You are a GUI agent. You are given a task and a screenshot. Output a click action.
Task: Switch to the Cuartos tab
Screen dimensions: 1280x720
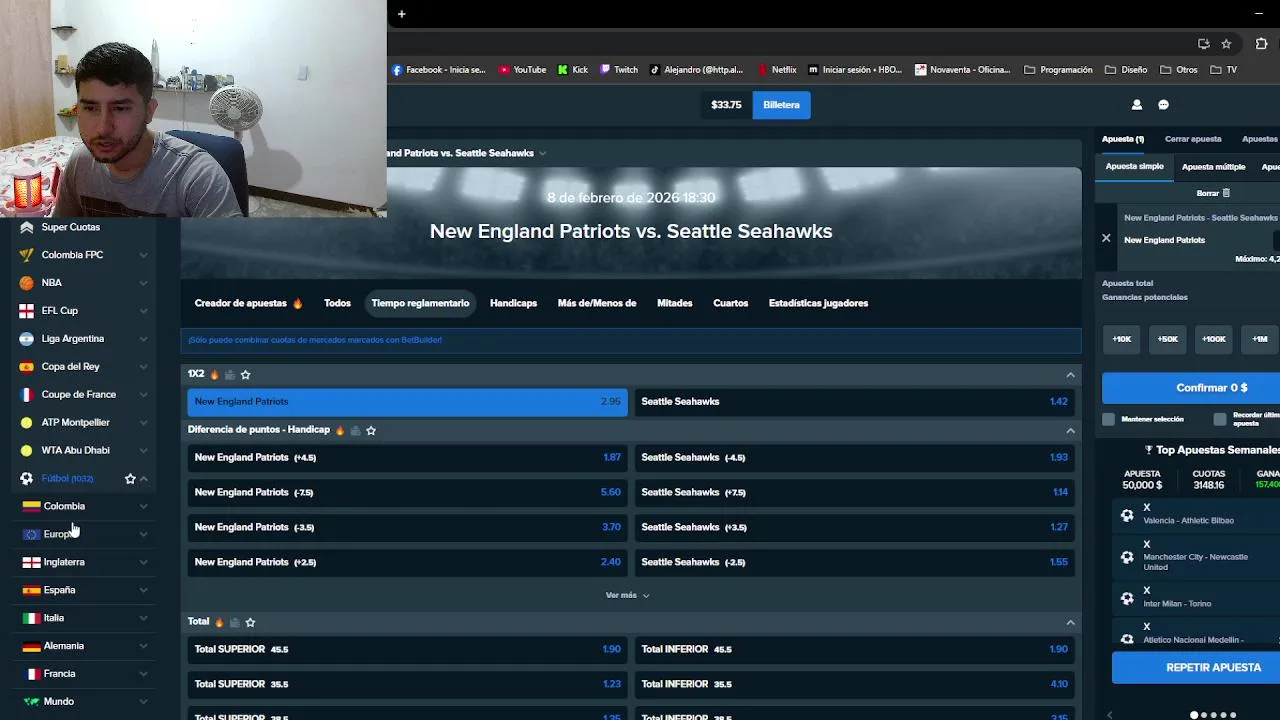point(730,303)
